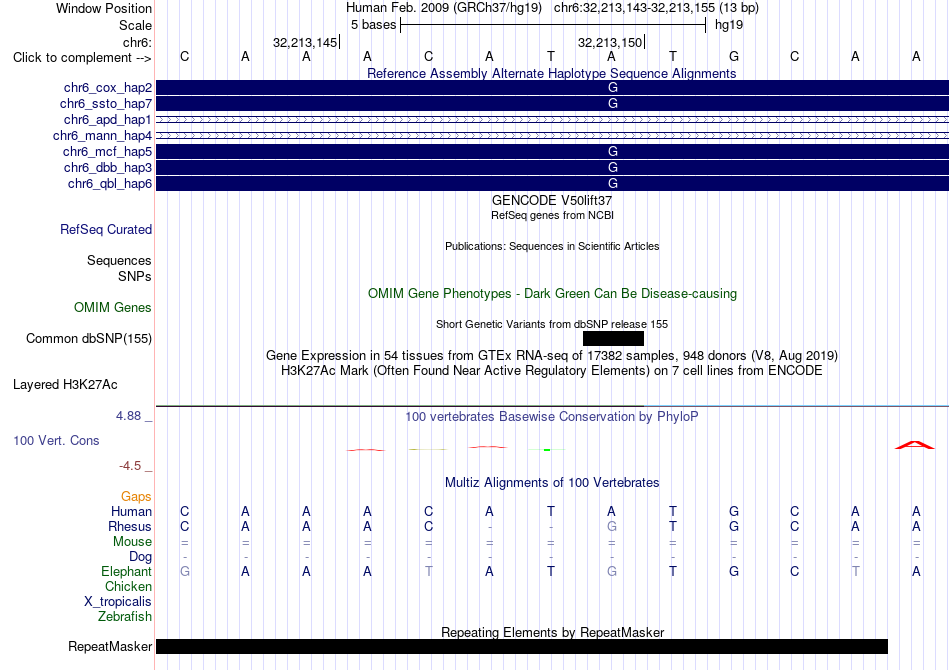Screen dimensions: 950x670
Task: Click the G mismatch in chr6_mcf_hap5 row
Action: 613,151
